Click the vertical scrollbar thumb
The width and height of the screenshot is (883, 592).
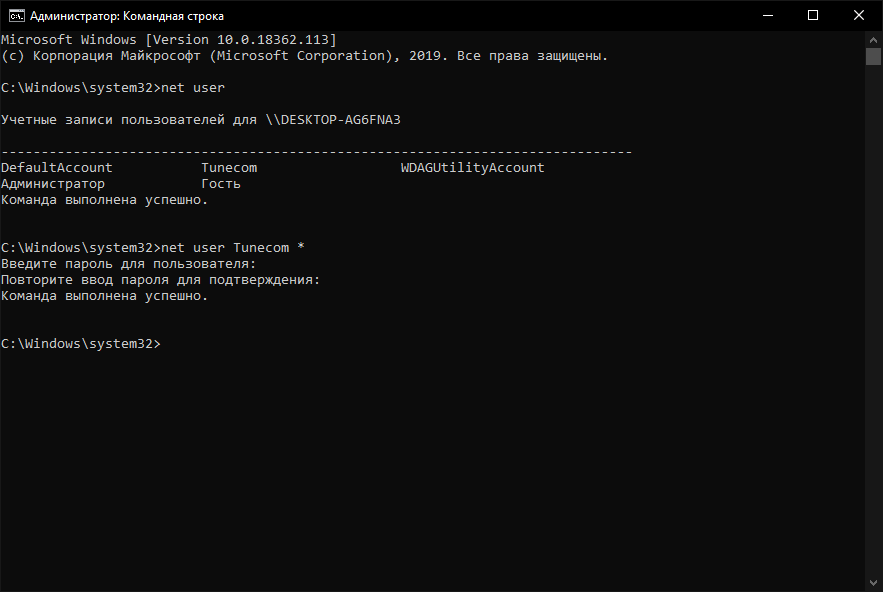point(873,55)
